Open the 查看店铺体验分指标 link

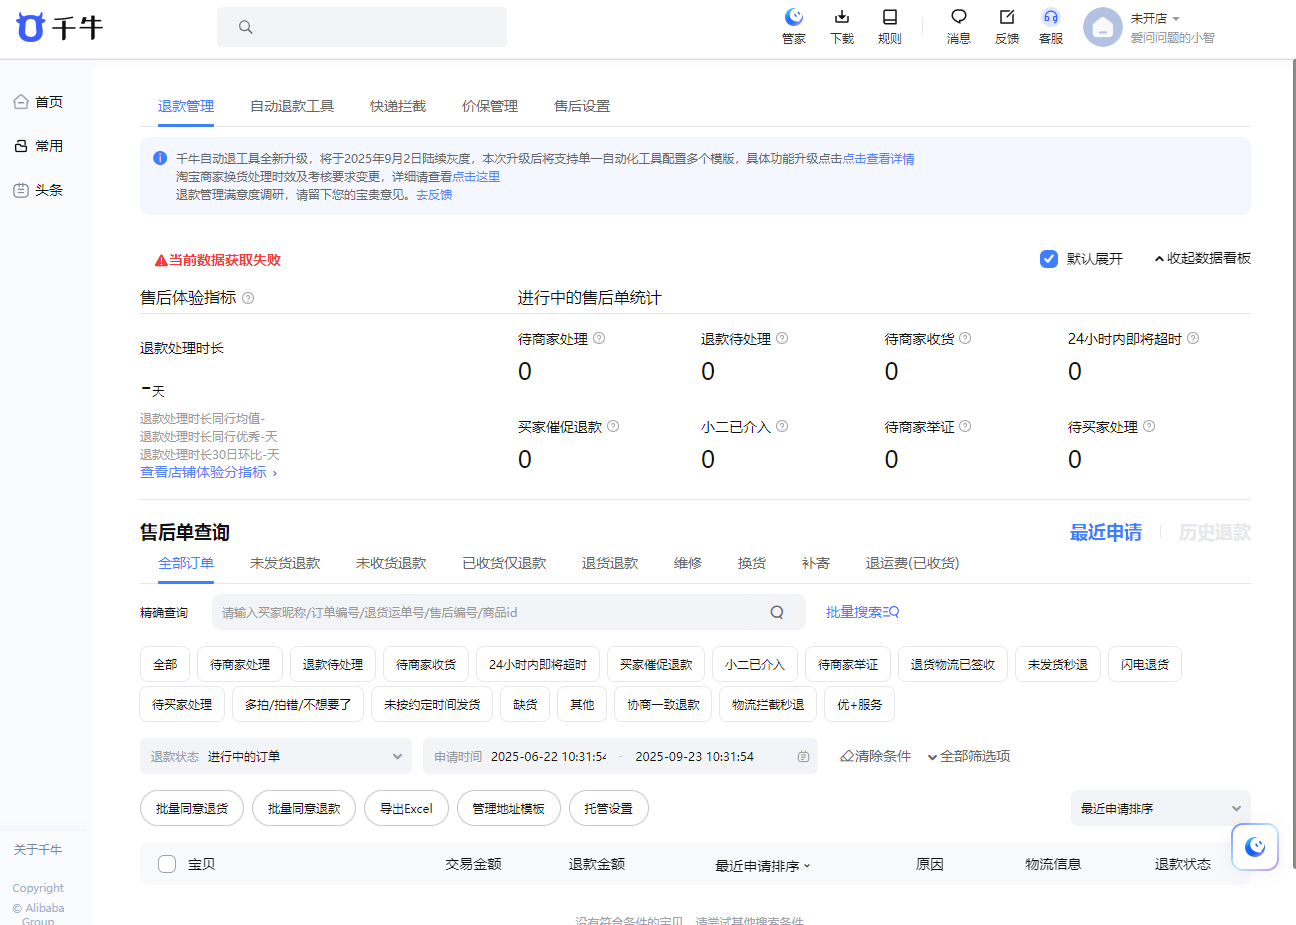tap(209, 472)
